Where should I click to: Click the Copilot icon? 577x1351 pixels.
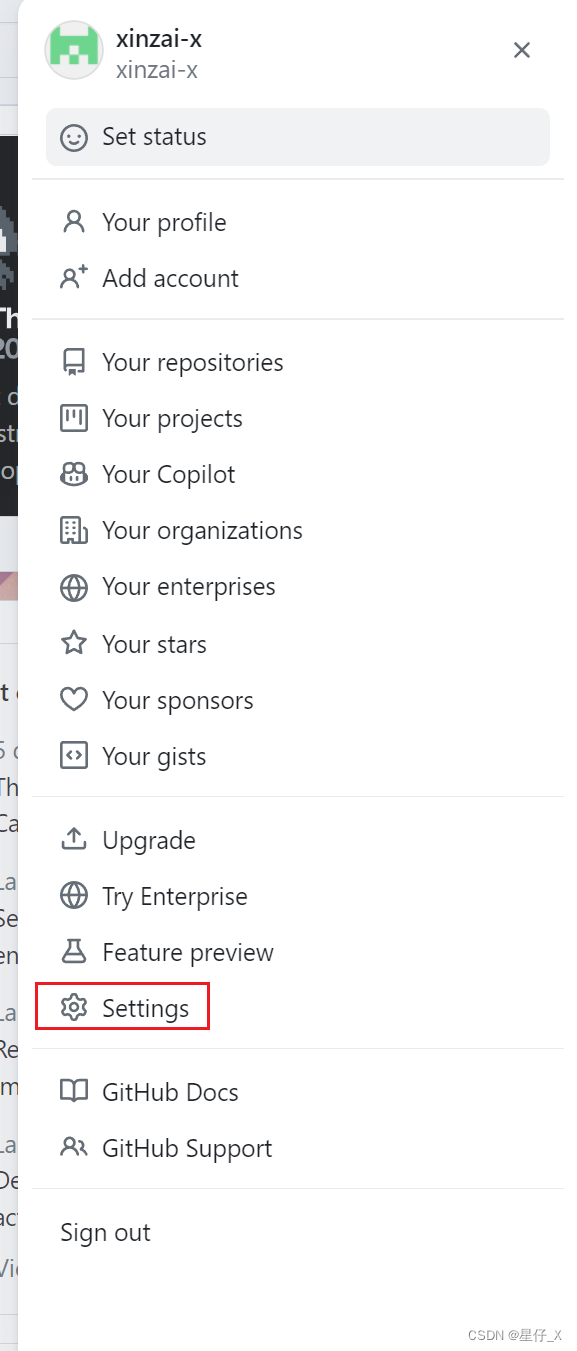point(74,474)
